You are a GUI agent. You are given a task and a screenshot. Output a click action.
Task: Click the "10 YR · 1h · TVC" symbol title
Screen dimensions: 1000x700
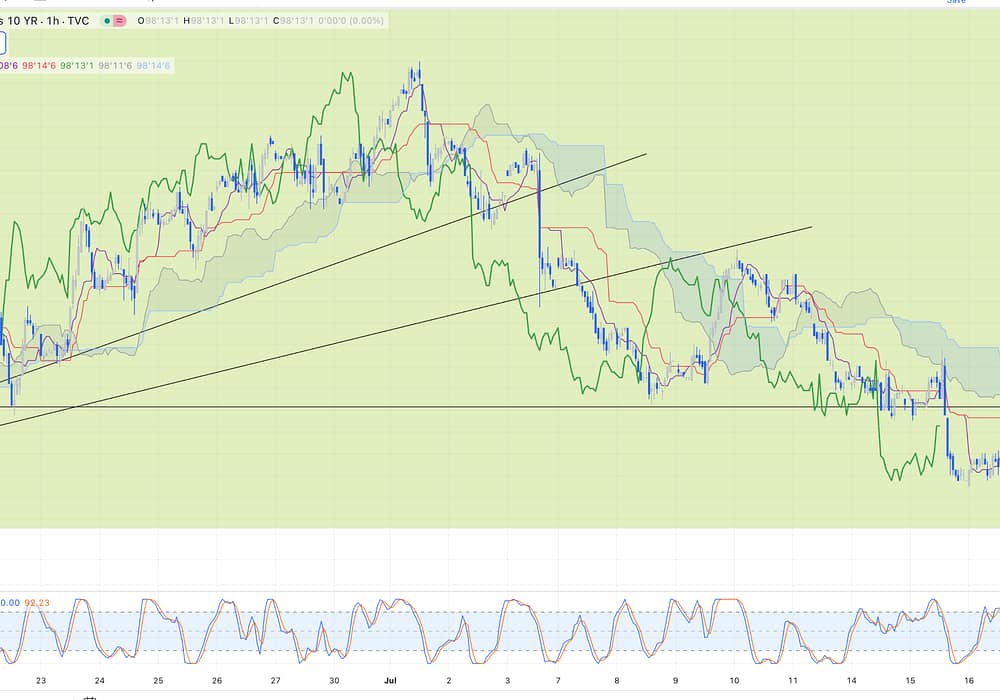click(44, 21)
